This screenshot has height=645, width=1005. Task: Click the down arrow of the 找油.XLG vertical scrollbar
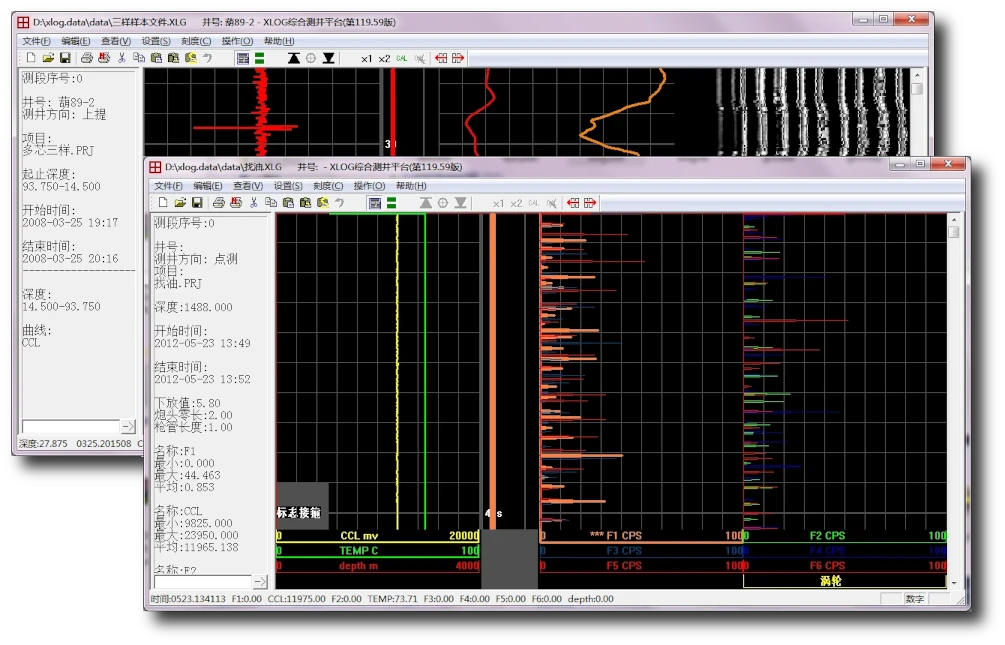pos(954,582)
